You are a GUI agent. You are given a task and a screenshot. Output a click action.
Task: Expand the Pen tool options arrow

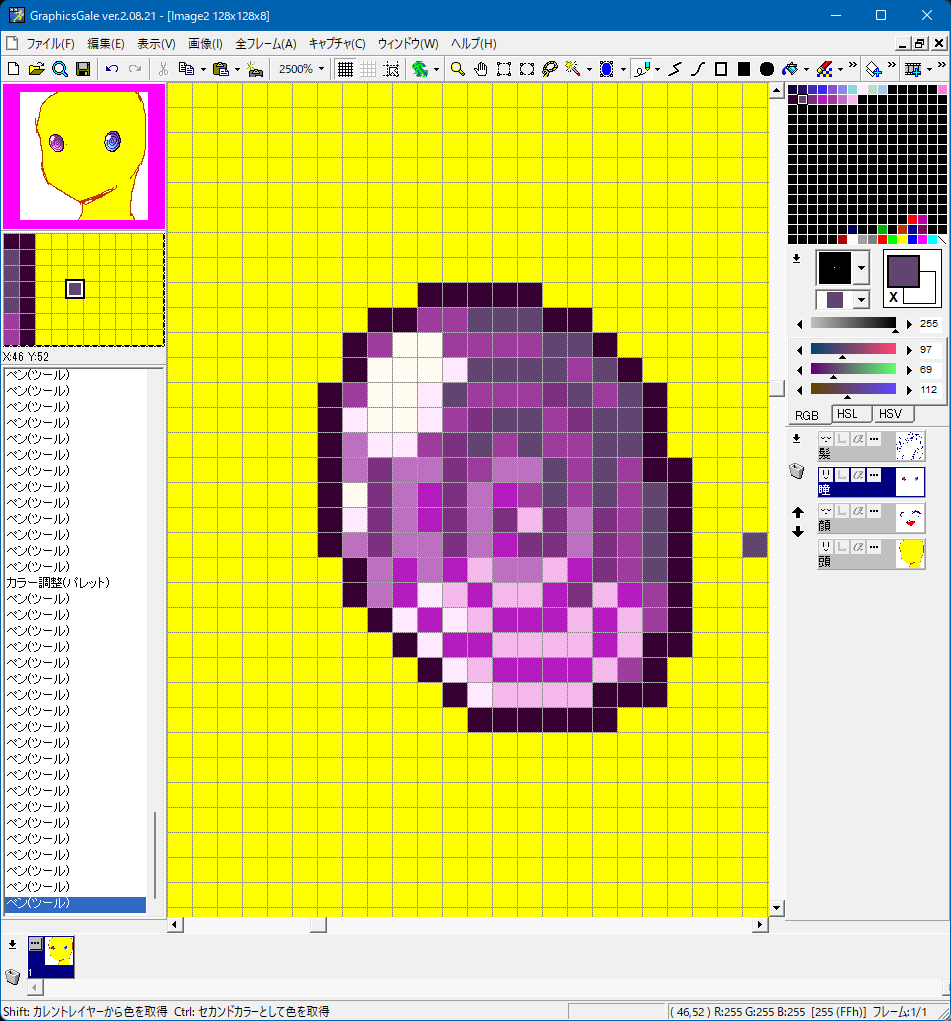[x=657, y=69]
